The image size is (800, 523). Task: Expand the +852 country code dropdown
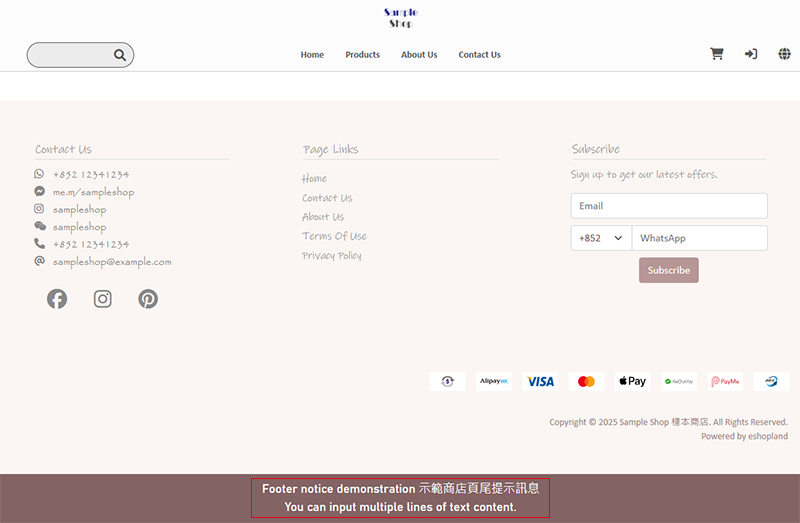point(601,238)
